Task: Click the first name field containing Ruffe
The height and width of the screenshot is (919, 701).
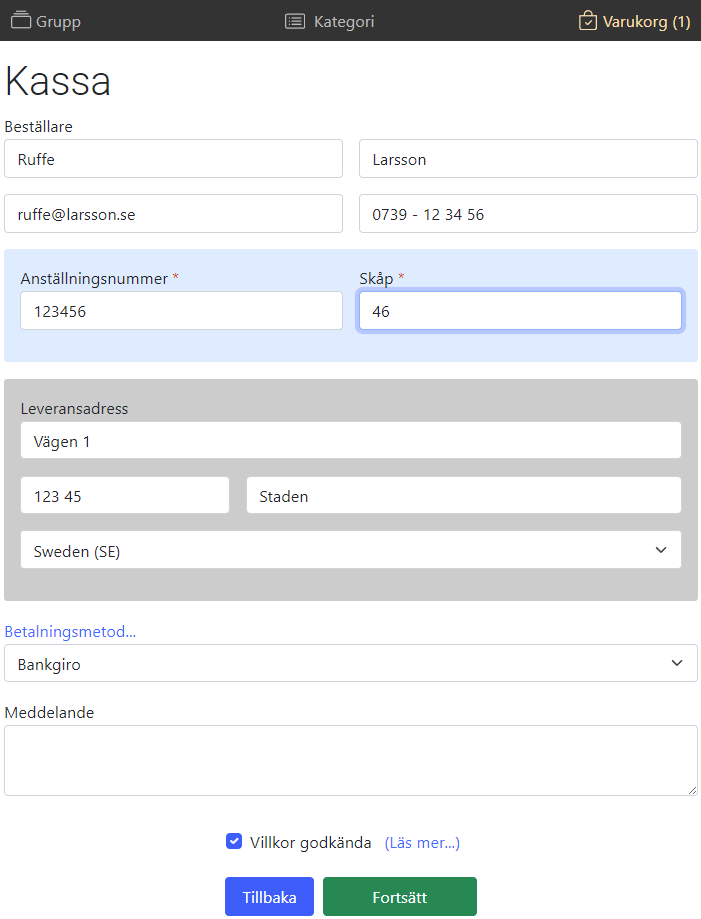Action: click(173, 159)
